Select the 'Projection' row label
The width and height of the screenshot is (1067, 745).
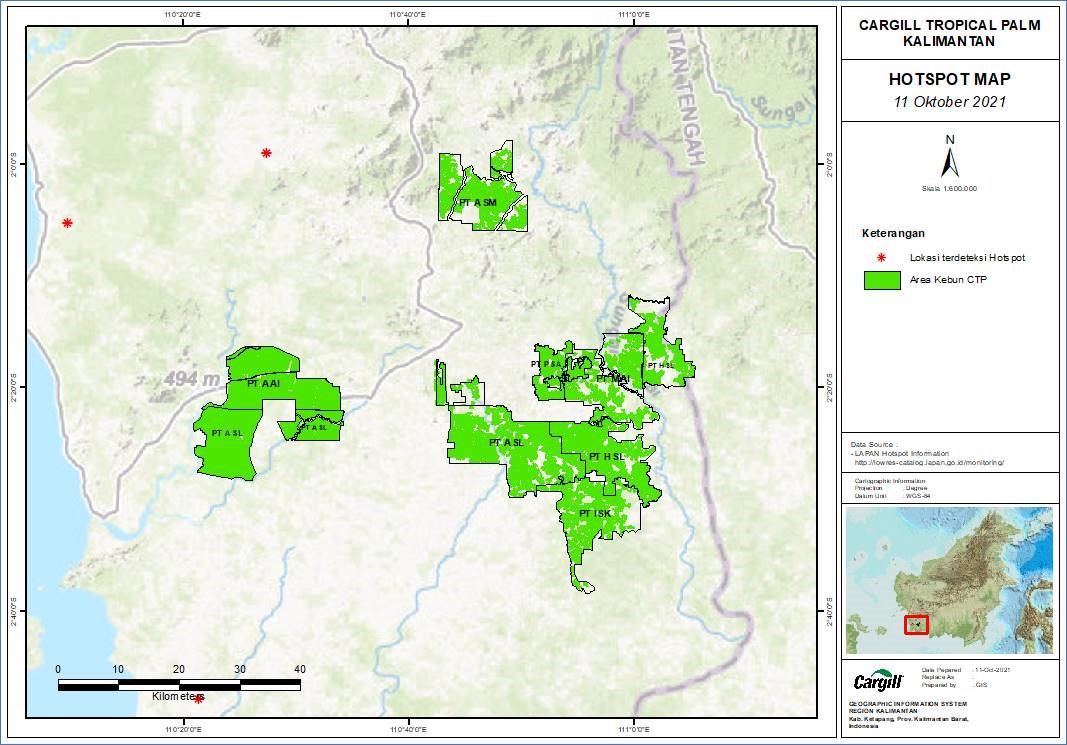coord(868,489)
